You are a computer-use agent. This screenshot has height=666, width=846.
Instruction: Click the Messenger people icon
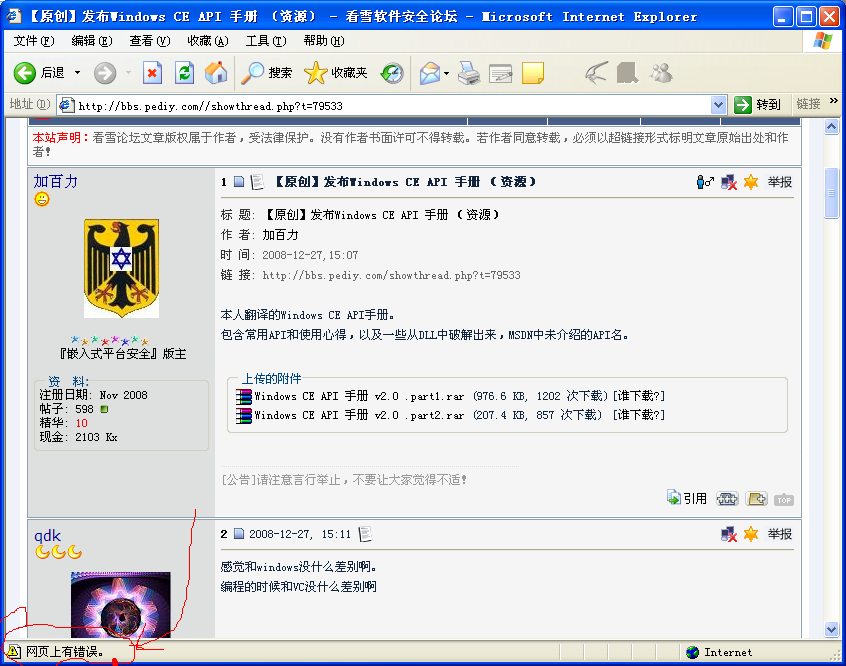(661, 73)
